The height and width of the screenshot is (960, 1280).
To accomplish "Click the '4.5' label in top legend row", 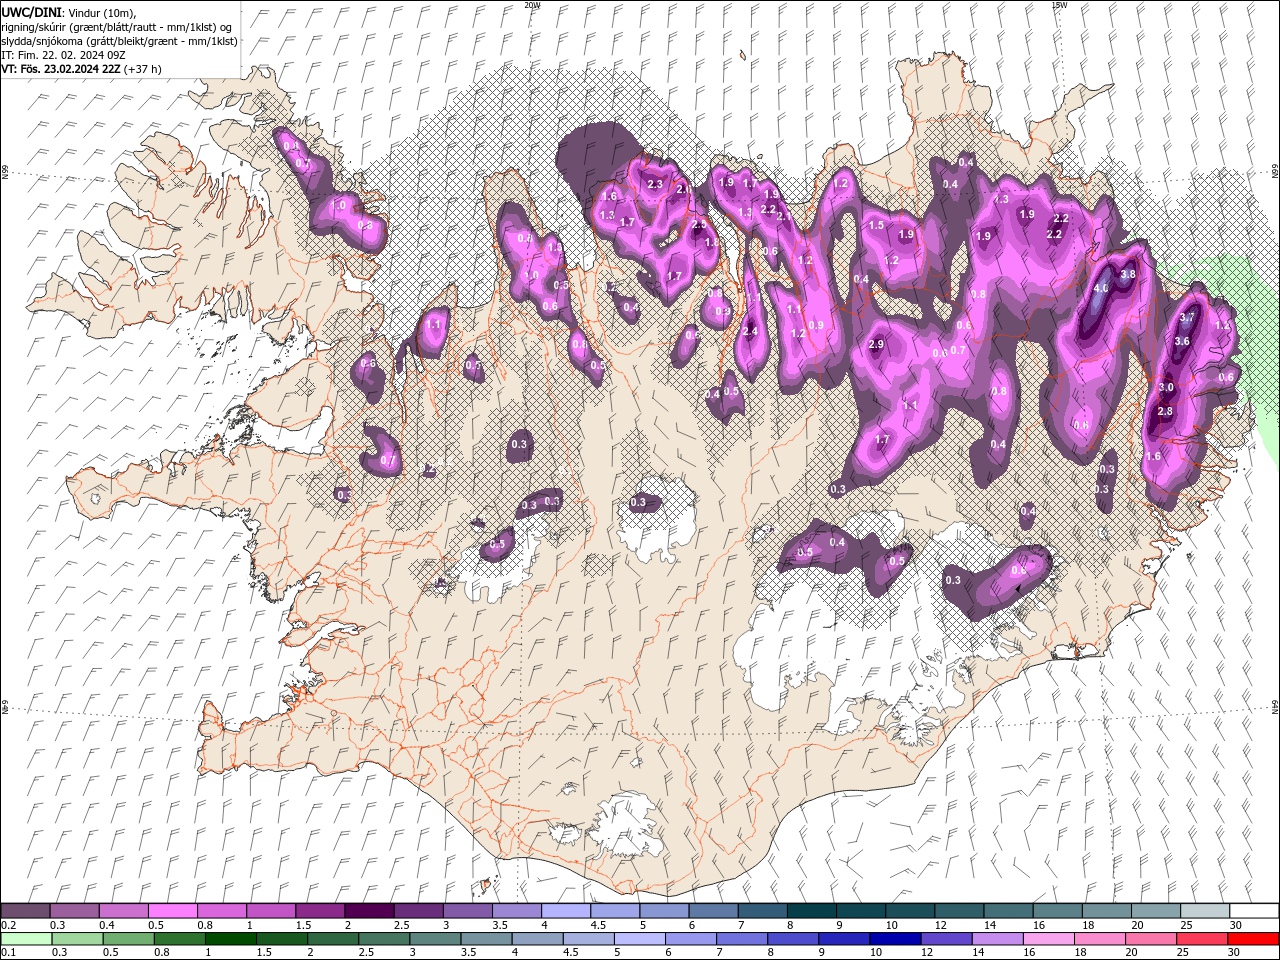I will 598,925.
